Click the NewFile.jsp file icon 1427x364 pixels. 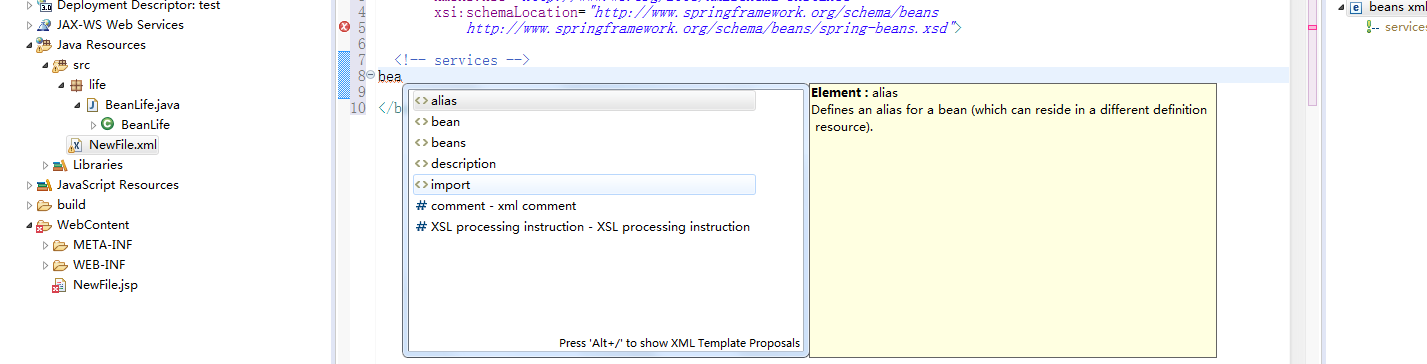(x=60, y=285)
